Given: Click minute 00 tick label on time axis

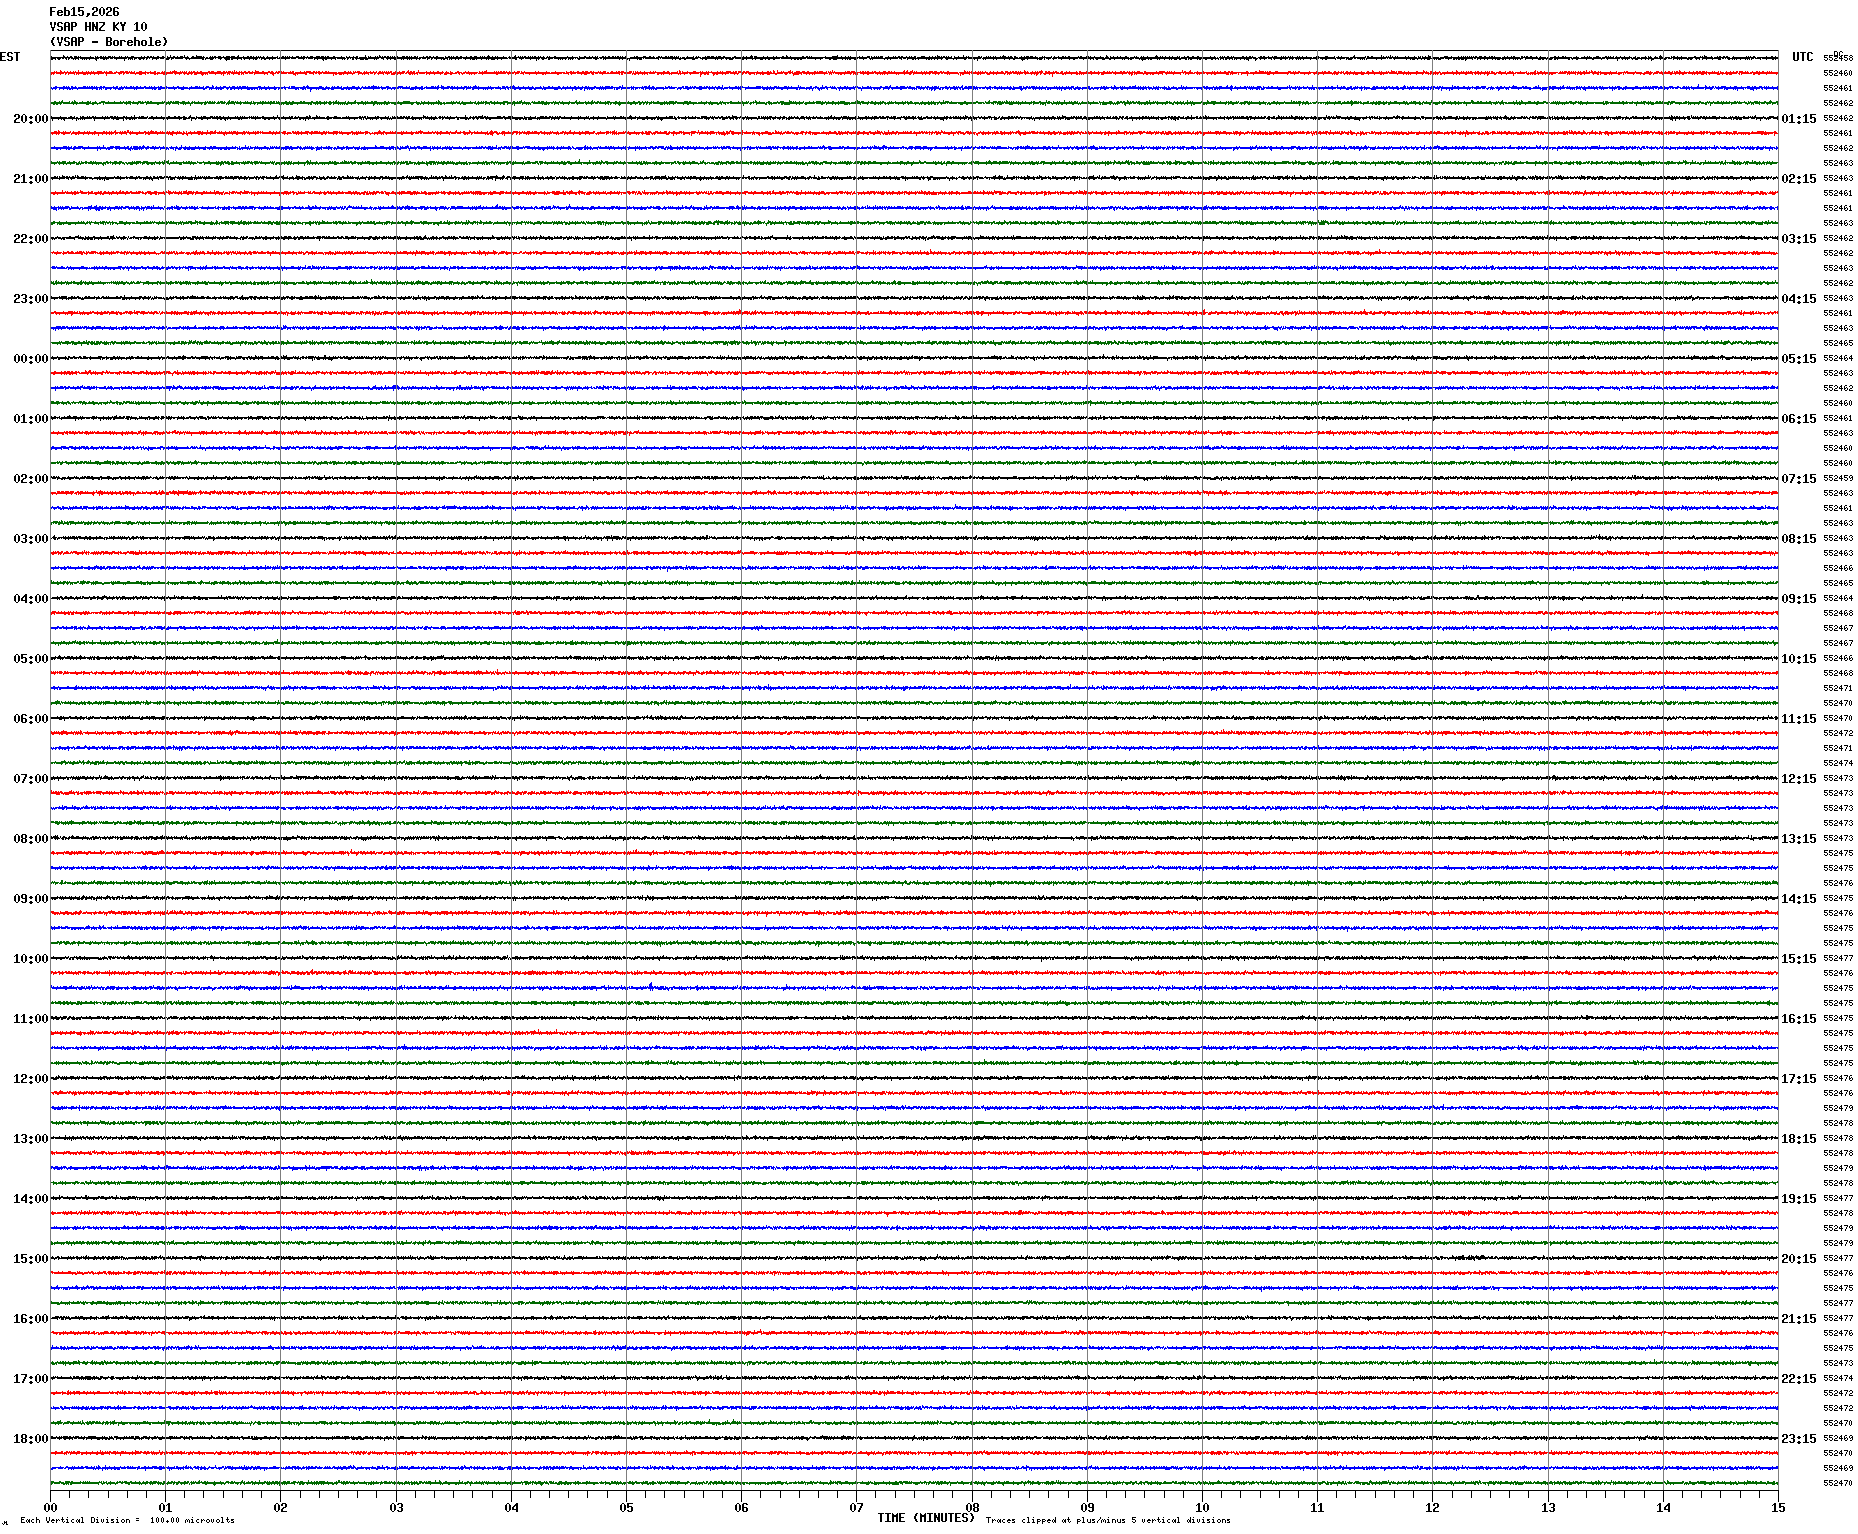Looking at the screenshot, I should click(x=51, y=1508).
